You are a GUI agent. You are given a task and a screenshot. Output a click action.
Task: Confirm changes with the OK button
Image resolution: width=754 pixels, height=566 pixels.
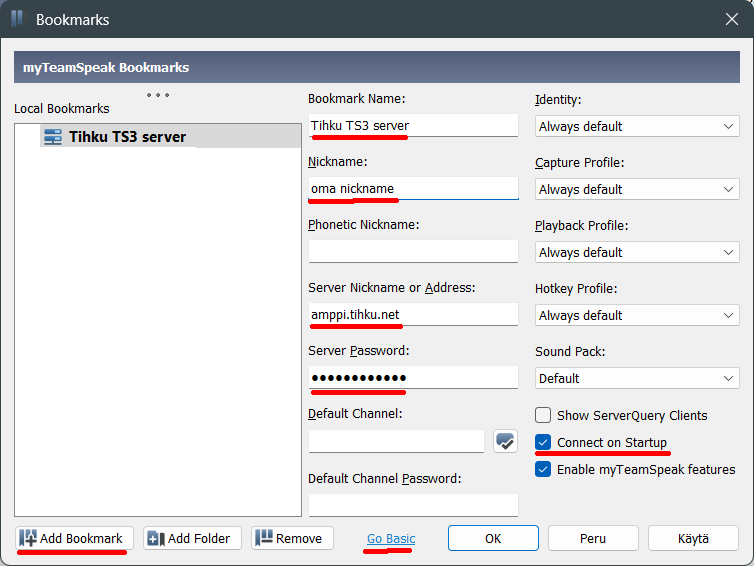point(493,538)
